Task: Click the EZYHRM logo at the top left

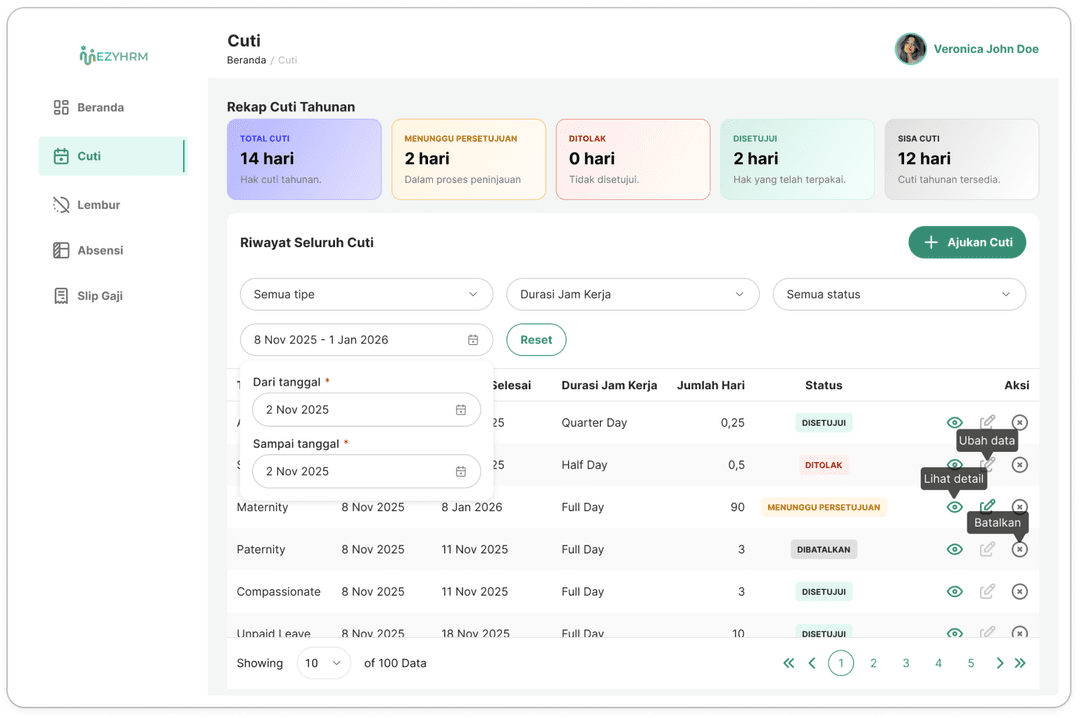Action: point(112,56)
